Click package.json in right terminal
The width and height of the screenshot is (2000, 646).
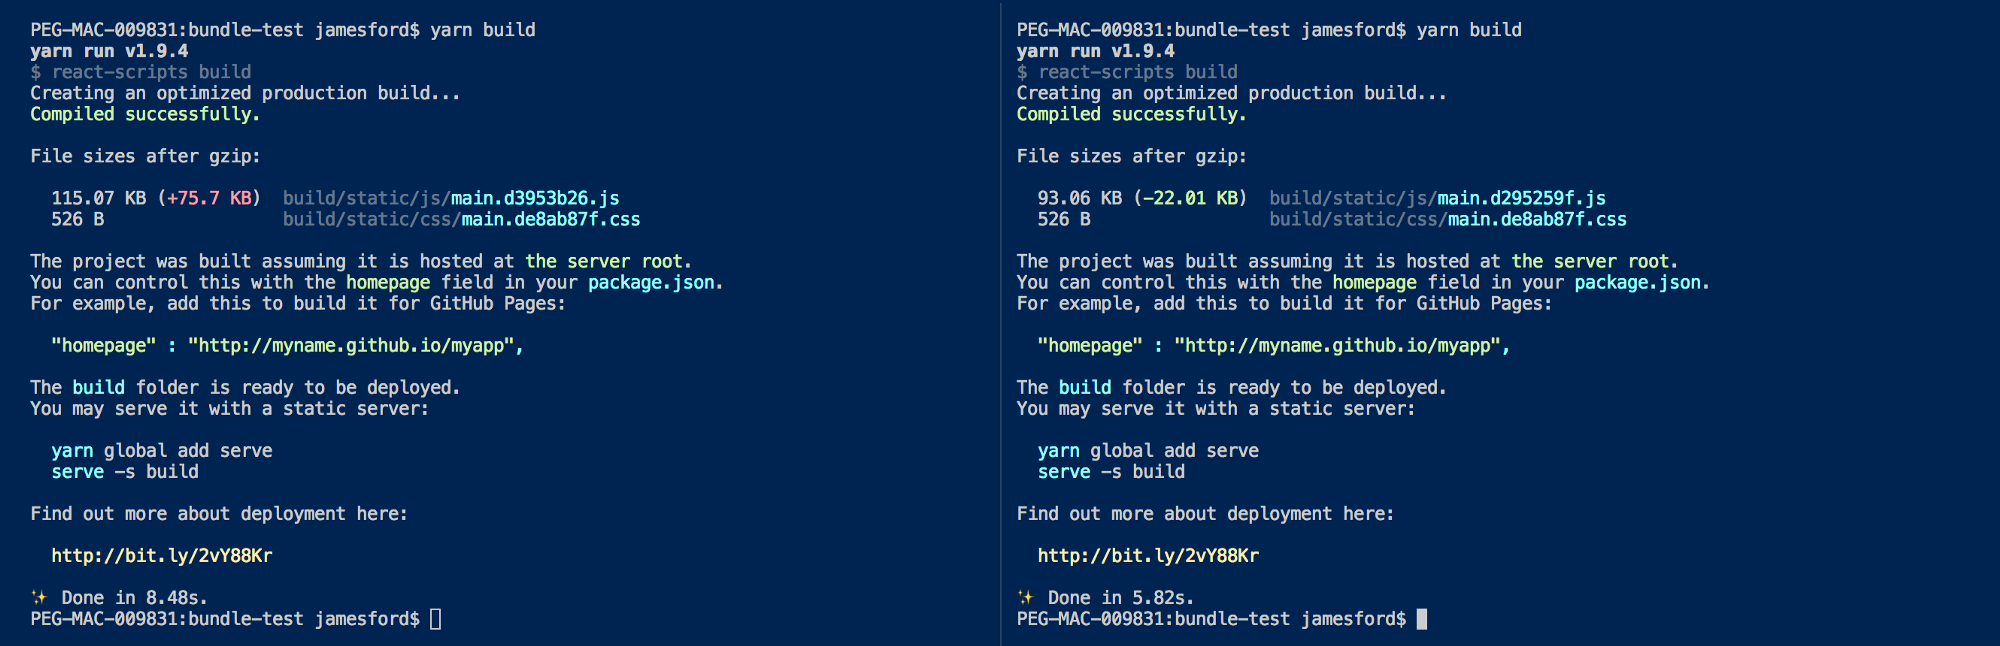click(x=1638, y=283)
